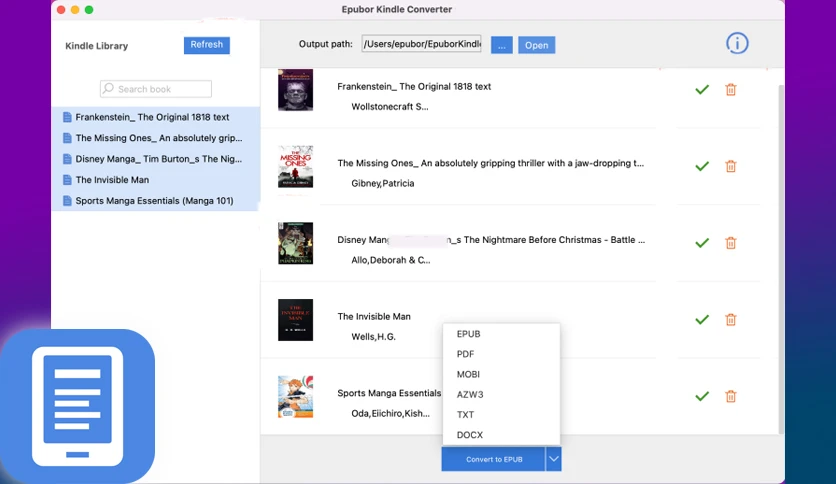Choose PDF output format

465,354
